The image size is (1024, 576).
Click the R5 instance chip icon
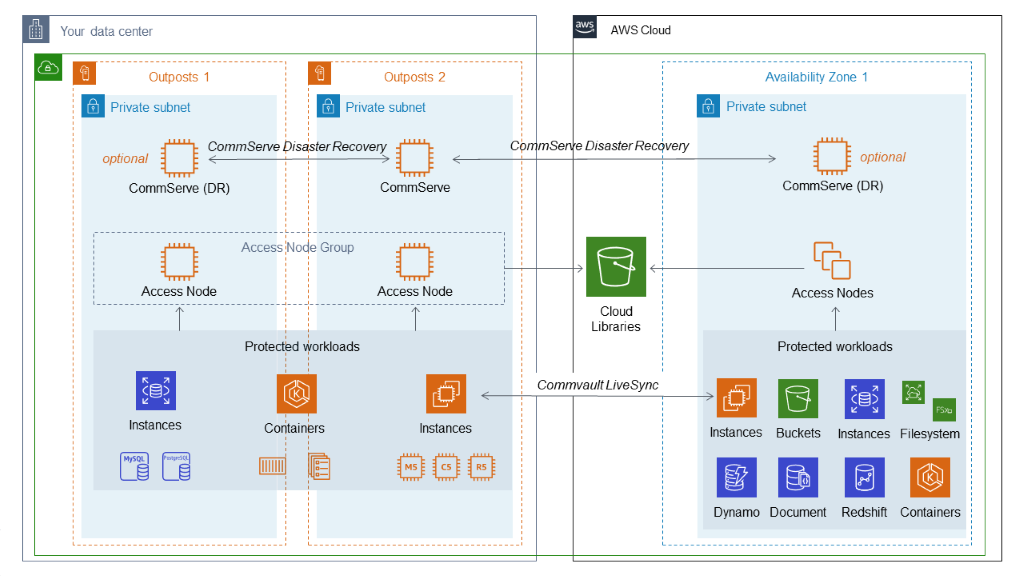pyautogui.click(x=481, y=466)
